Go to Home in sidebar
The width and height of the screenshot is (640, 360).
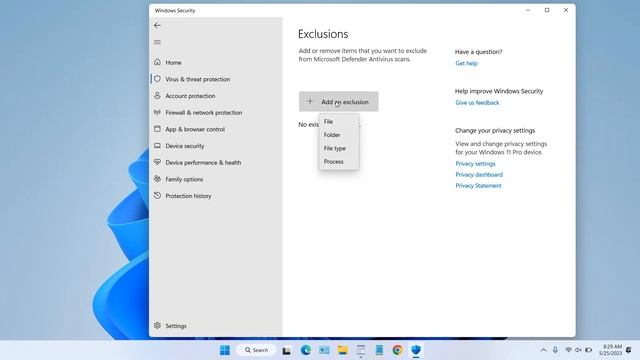point(173,62)
